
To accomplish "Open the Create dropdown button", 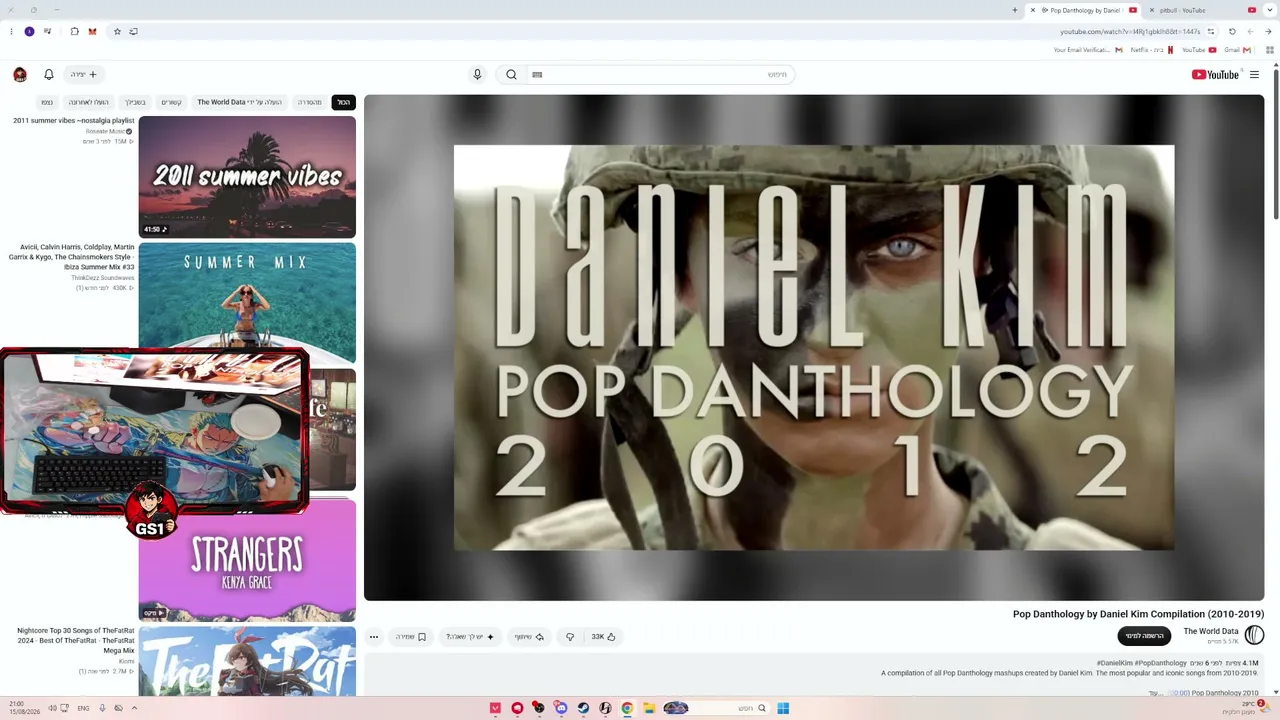I will [84, 74].
